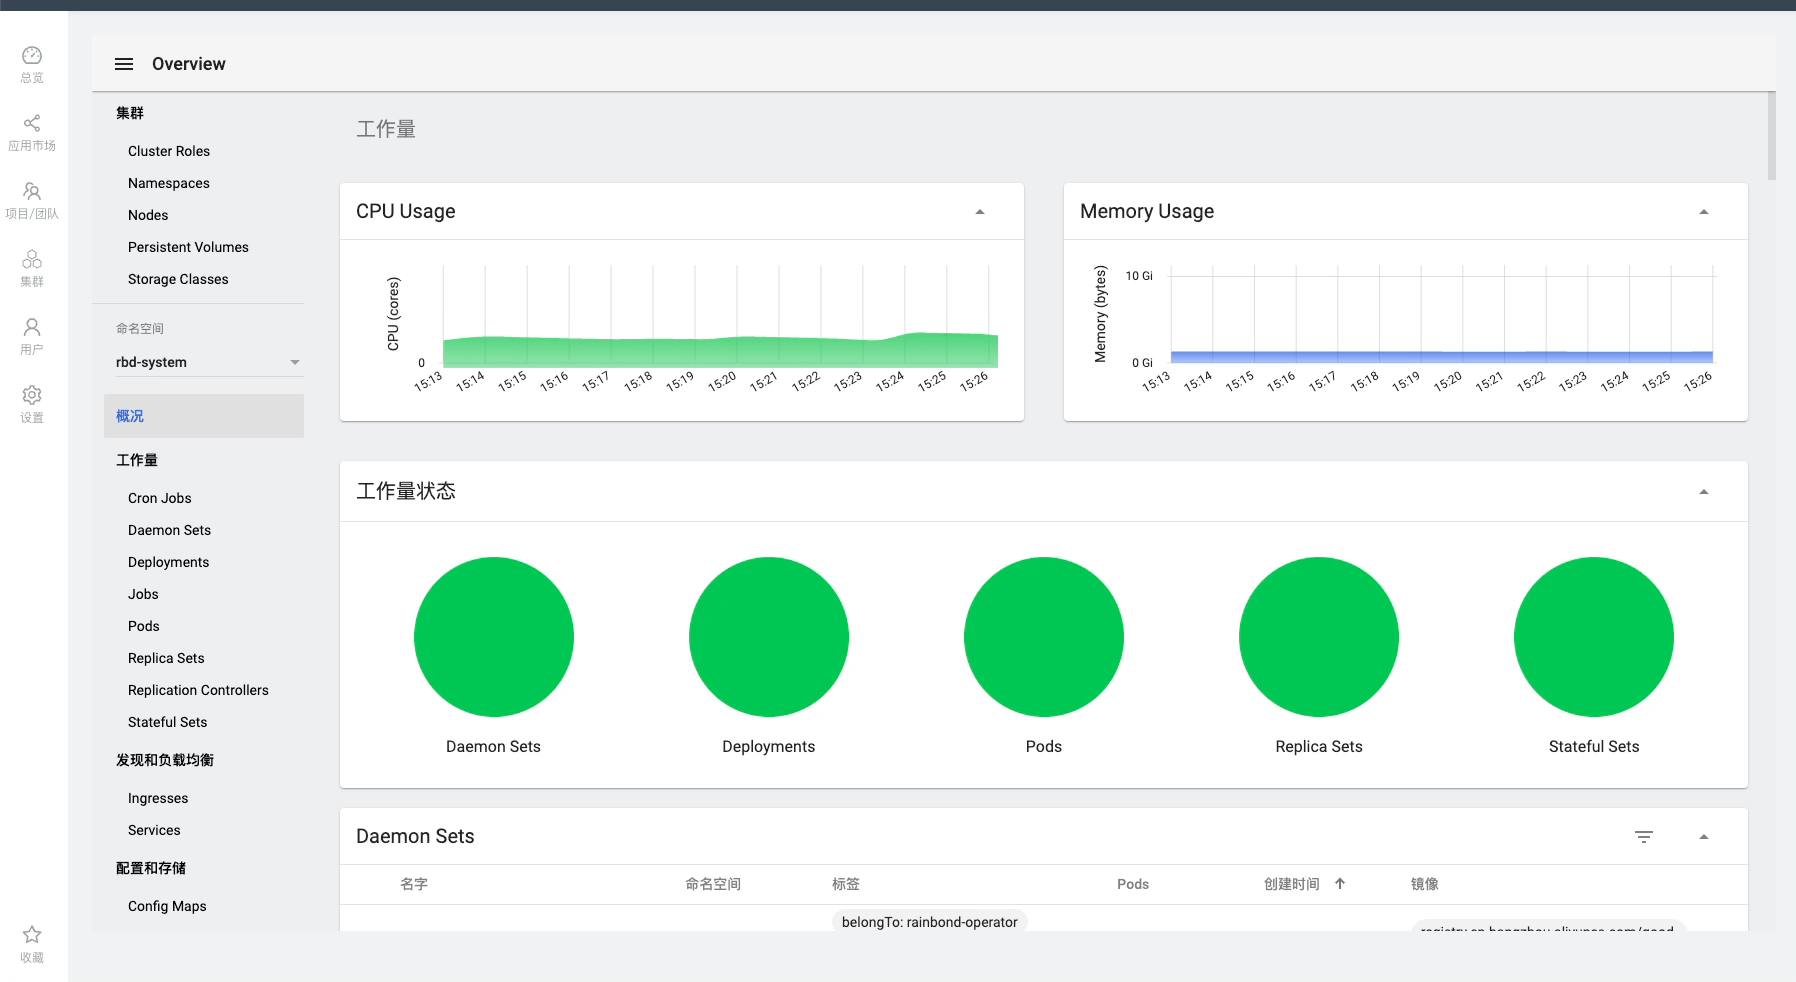Select 概况 in the side menu
This screenshot has width=1796, height=982.
pos(204,416)
